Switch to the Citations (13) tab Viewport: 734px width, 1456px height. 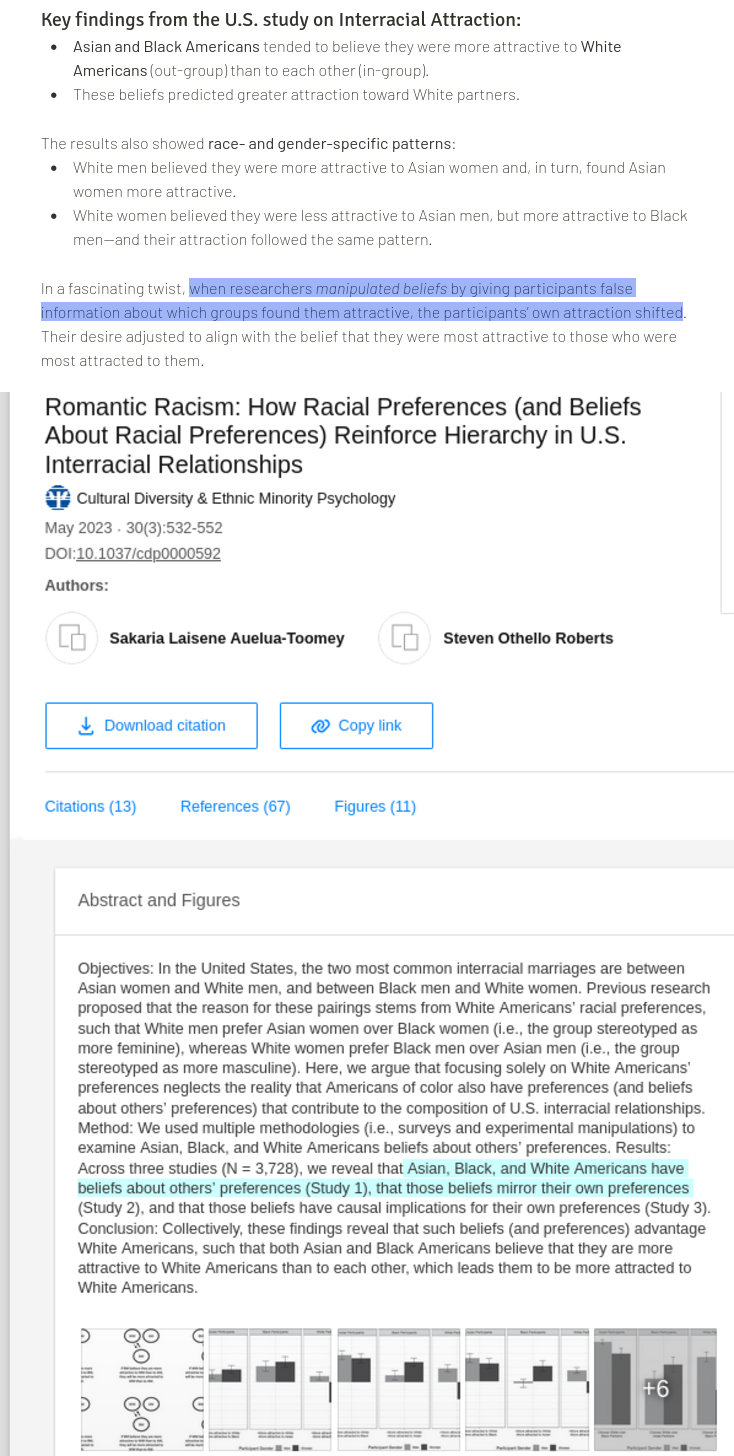point(91,806)
